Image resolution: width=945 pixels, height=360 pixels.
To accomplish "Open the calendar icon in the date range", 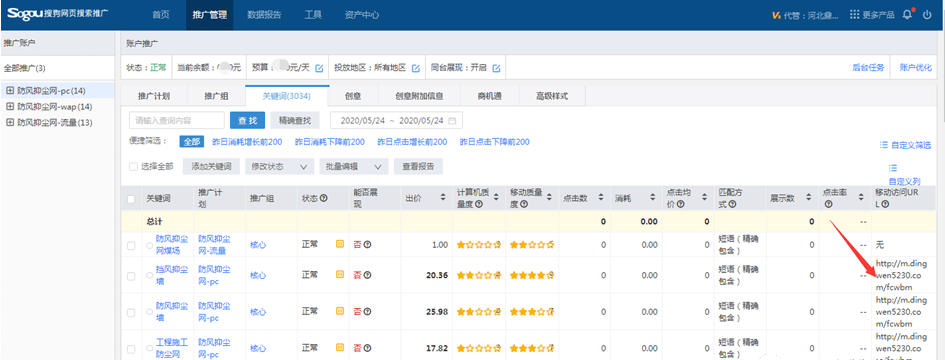I will pos(452,121).
